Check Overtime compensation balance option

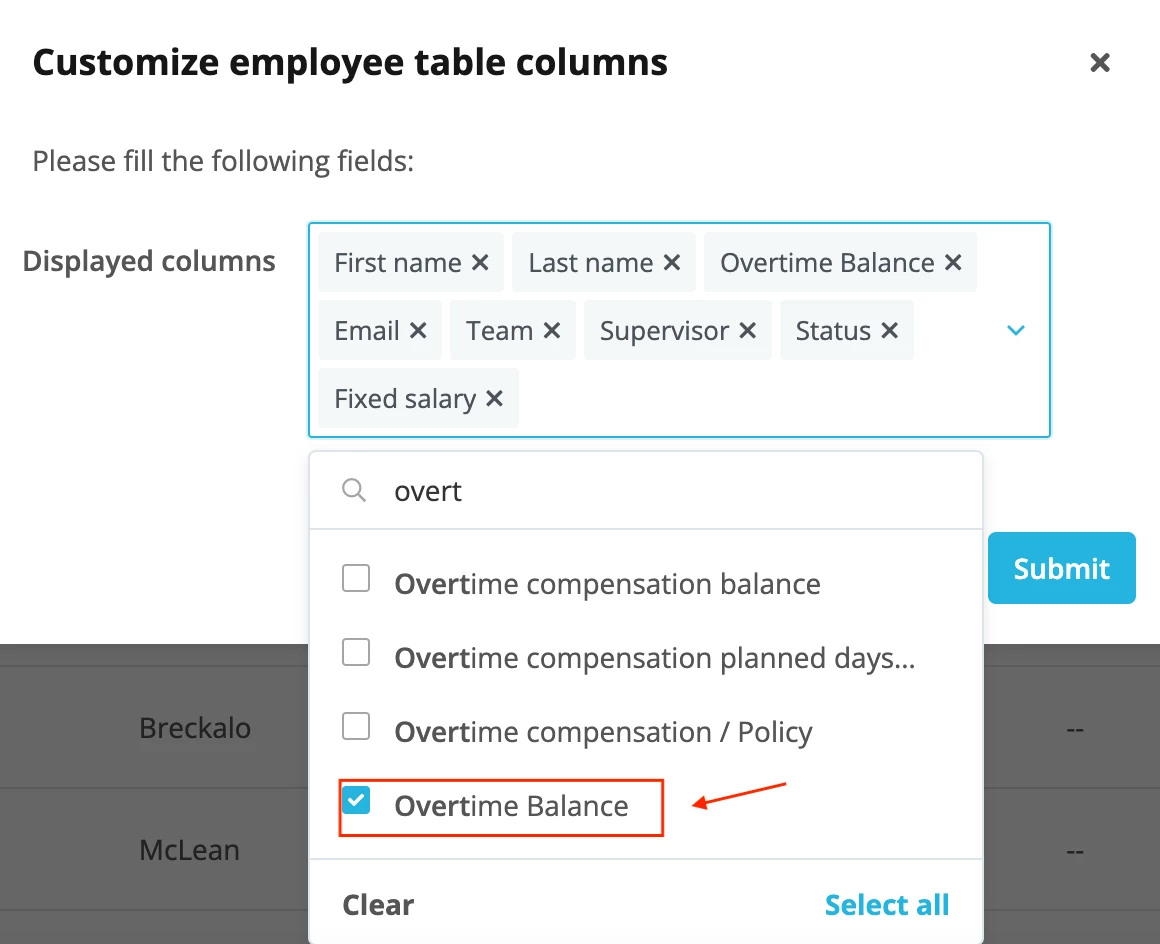pos(356,579)
